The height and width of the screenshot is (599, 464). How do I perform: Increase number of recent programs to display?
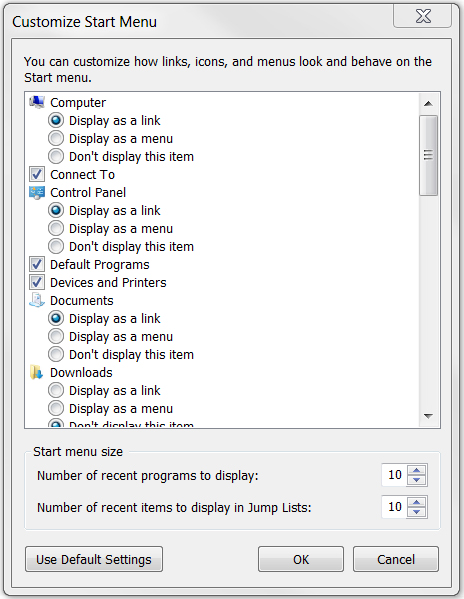click(417, 470)
